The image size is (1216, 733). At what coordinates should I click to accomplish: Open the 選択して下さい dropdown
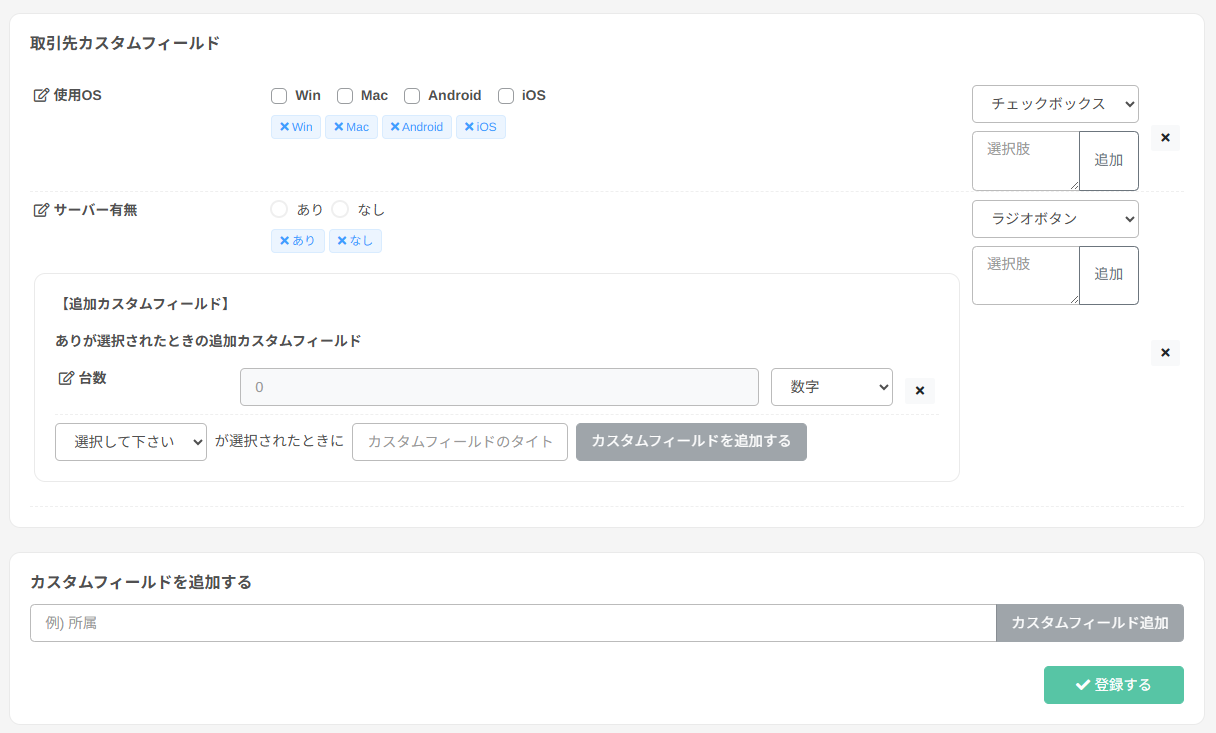(131, 442)
